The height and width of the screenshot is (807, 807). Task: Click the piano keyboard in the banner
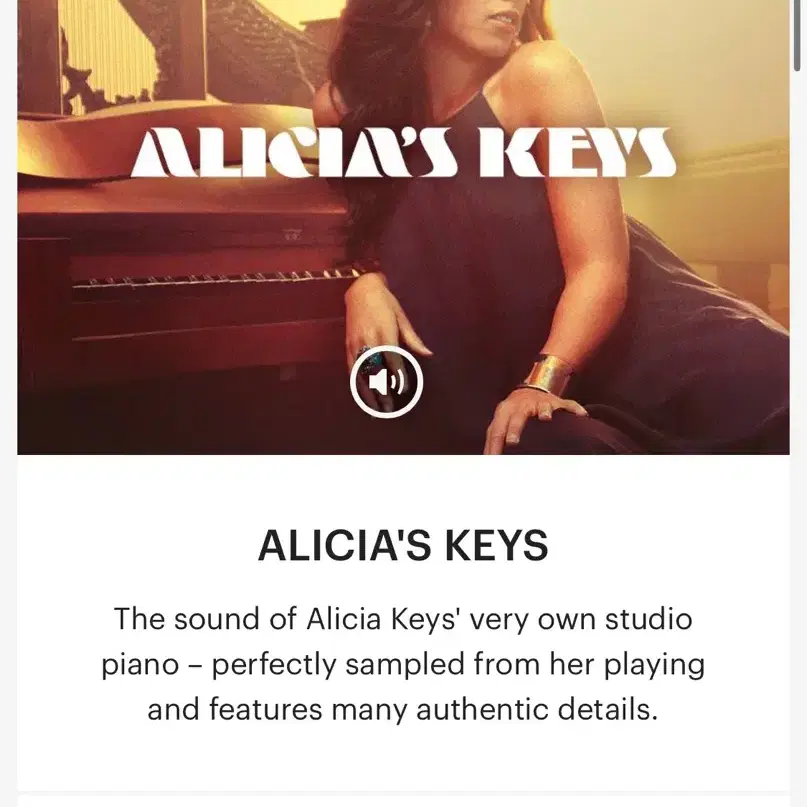pos(216,282)
